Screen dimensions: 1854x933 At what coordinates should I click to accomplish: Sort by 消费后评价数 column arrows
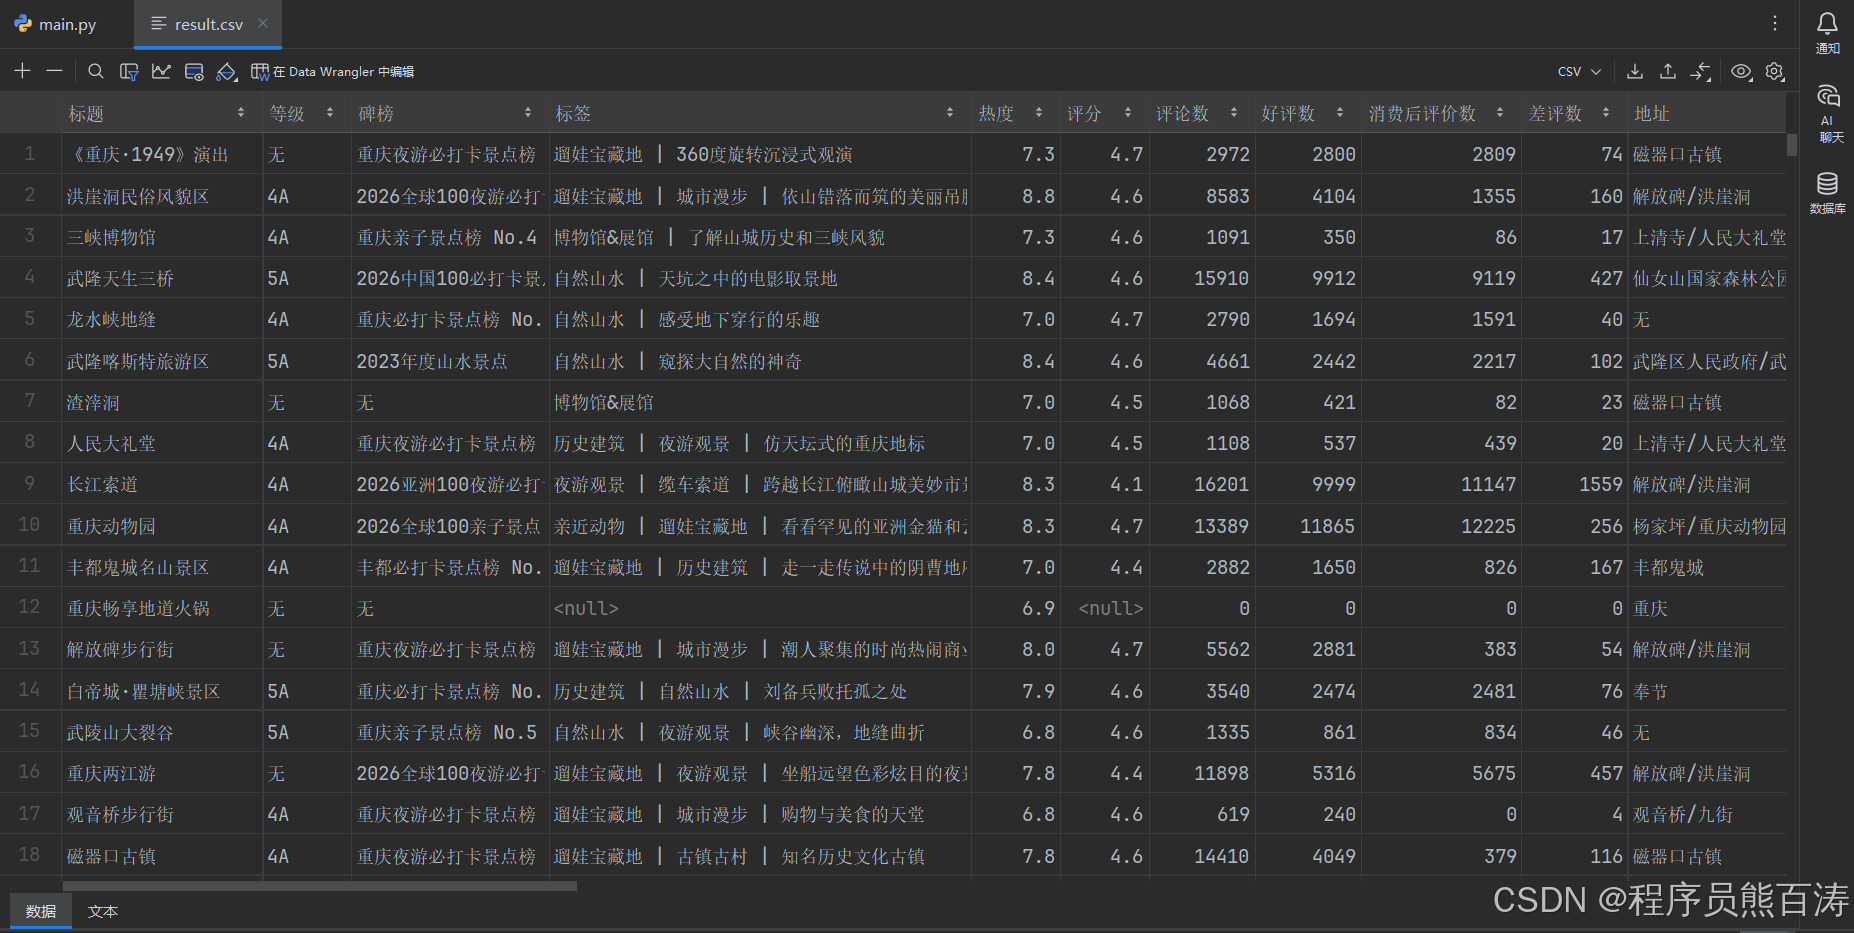tap(1500, 113)
